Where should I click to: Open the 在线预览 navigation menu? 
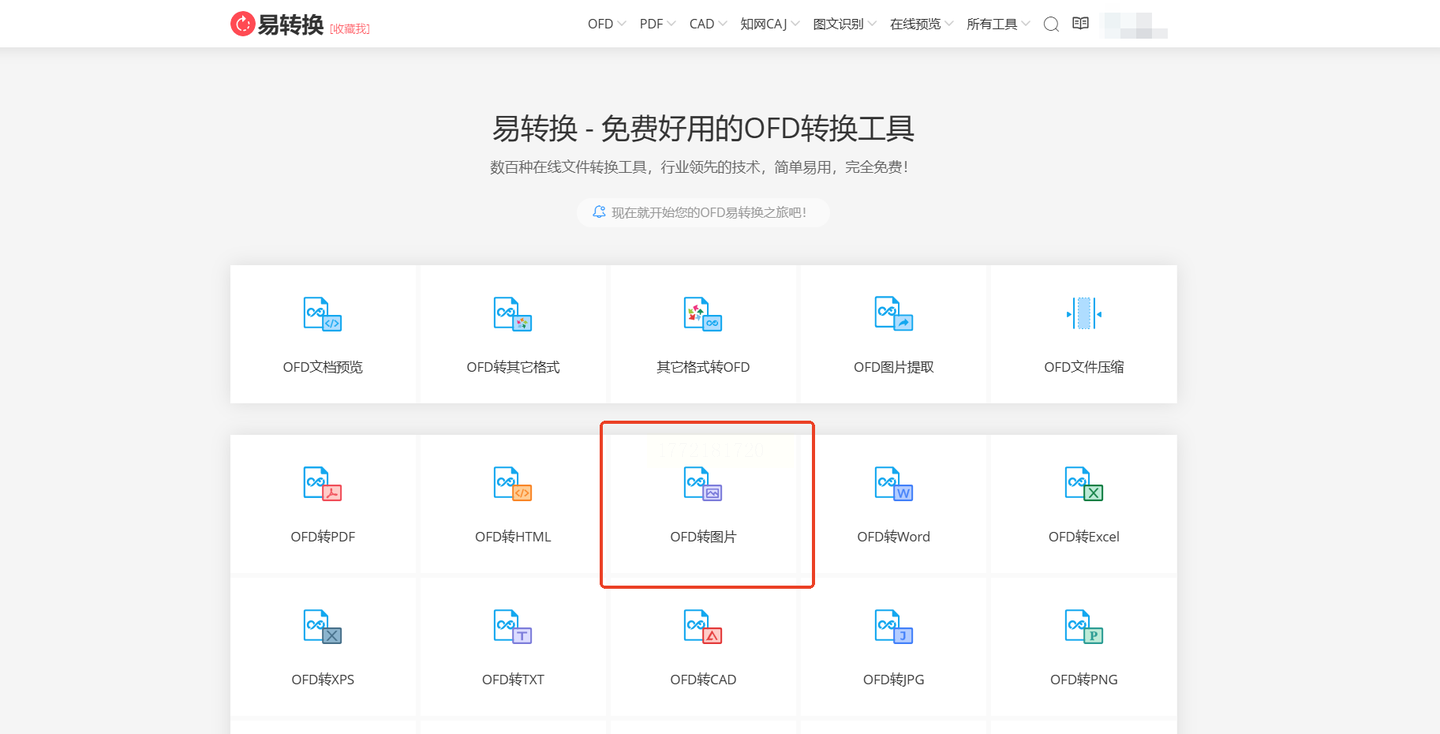pyautogui.click(x=921, y=24)
